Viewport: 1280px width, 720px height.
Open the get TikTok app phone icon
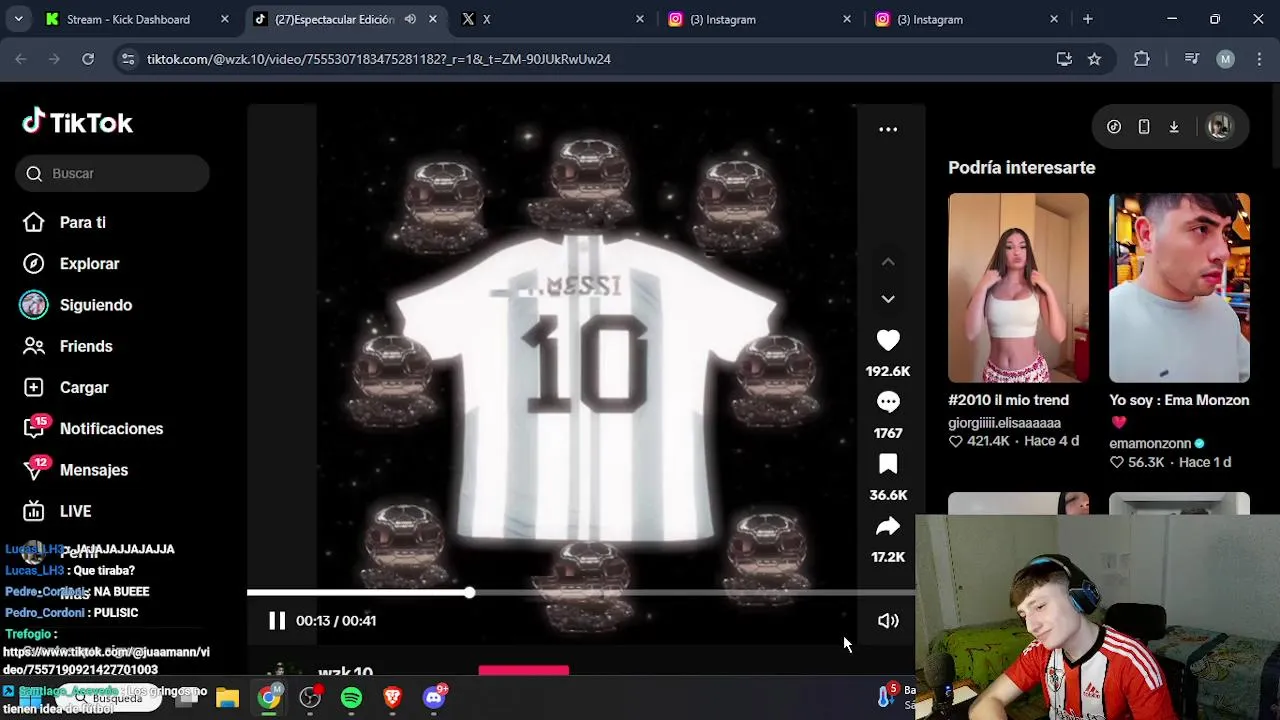coord(1144,127)
